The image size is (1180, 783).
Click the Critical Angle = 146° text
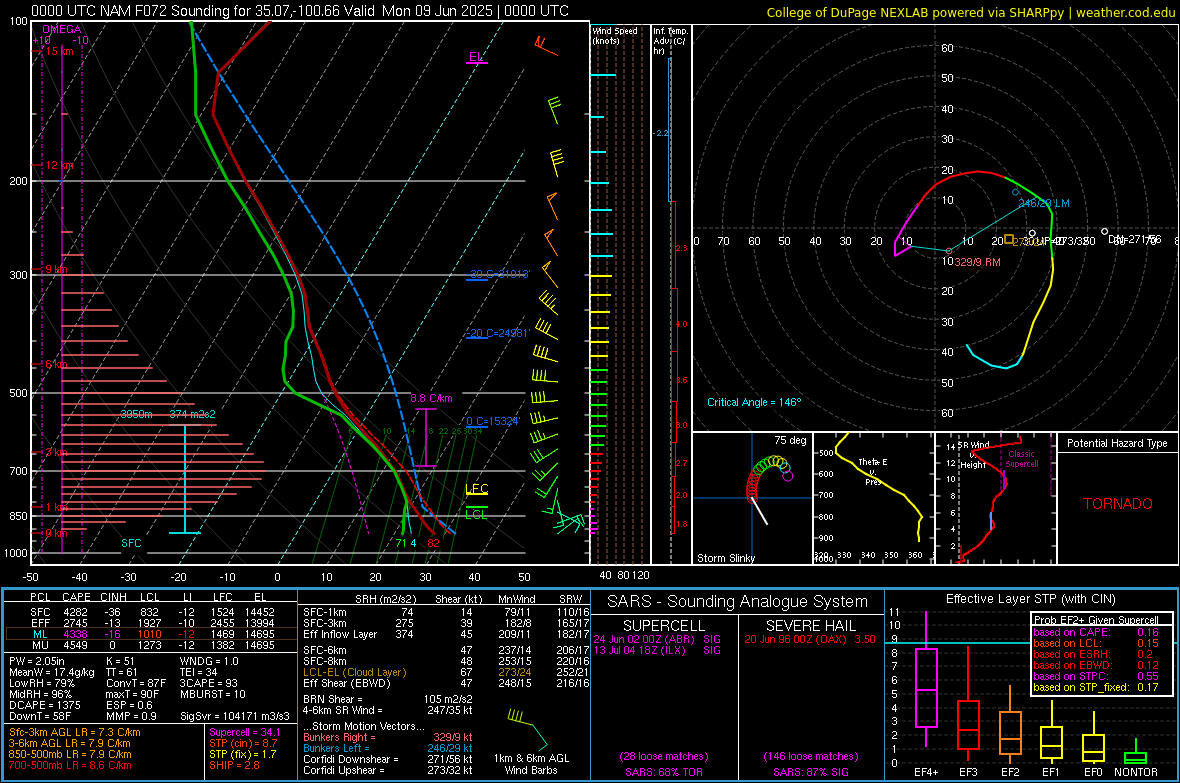(754, 402)
